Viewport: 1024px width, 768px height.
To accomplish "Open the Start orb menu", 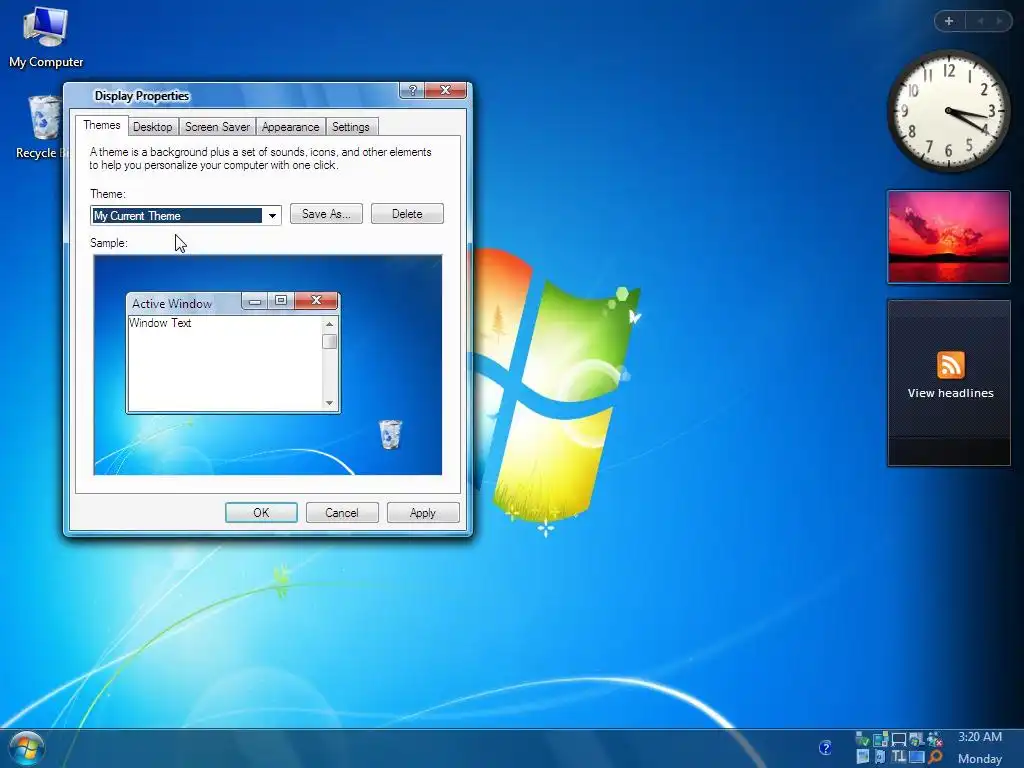I will 27,748.
